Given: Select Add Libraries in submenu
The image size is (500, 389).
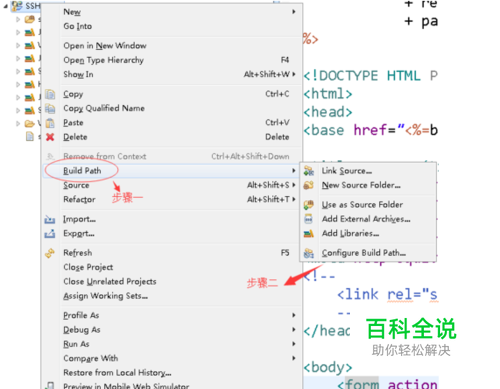Looking at the screenshot, I should point(350,233).
